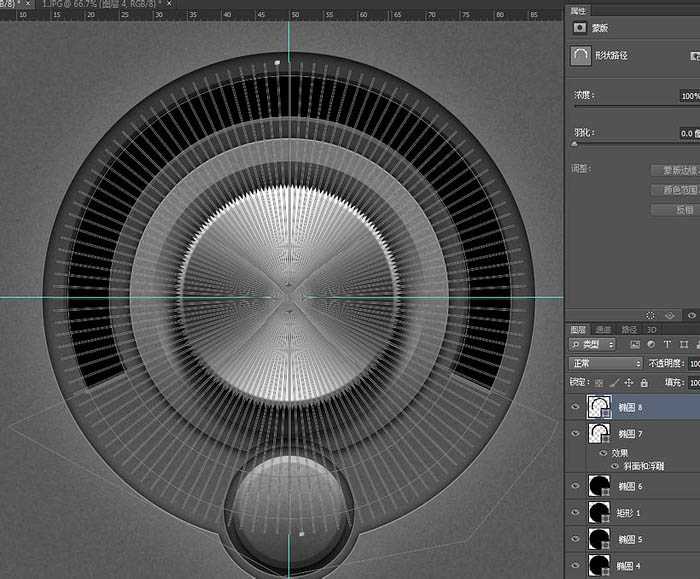Screen dimensions: 700x579
Task: Hide the 椭圆 8 layer
Action: pyautogui.click(x=574, y=406)
